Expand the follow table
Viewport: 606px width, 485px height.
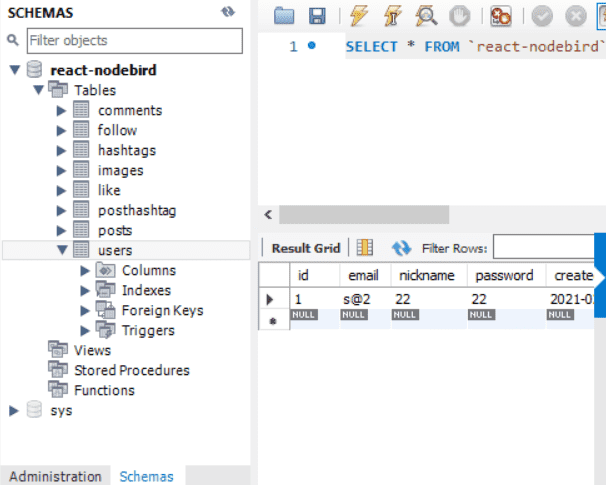[x=61, y=131]
